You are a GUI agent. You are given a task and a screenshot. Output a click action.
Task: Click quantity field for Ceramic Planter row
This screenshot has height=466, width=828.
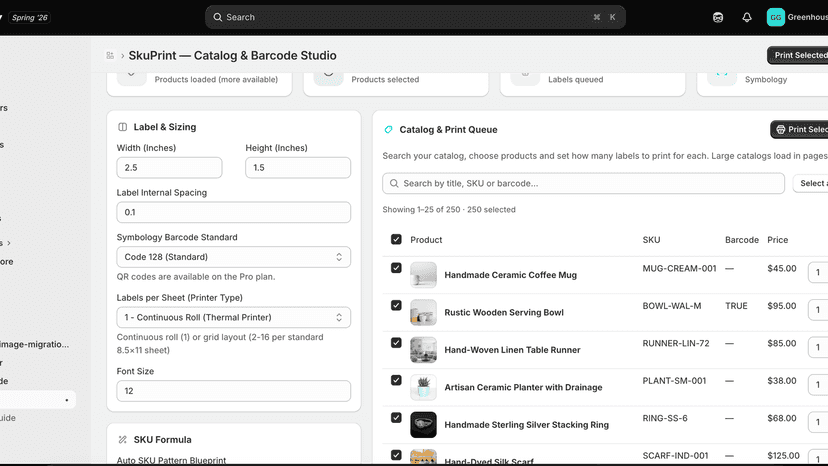(818, 385)
